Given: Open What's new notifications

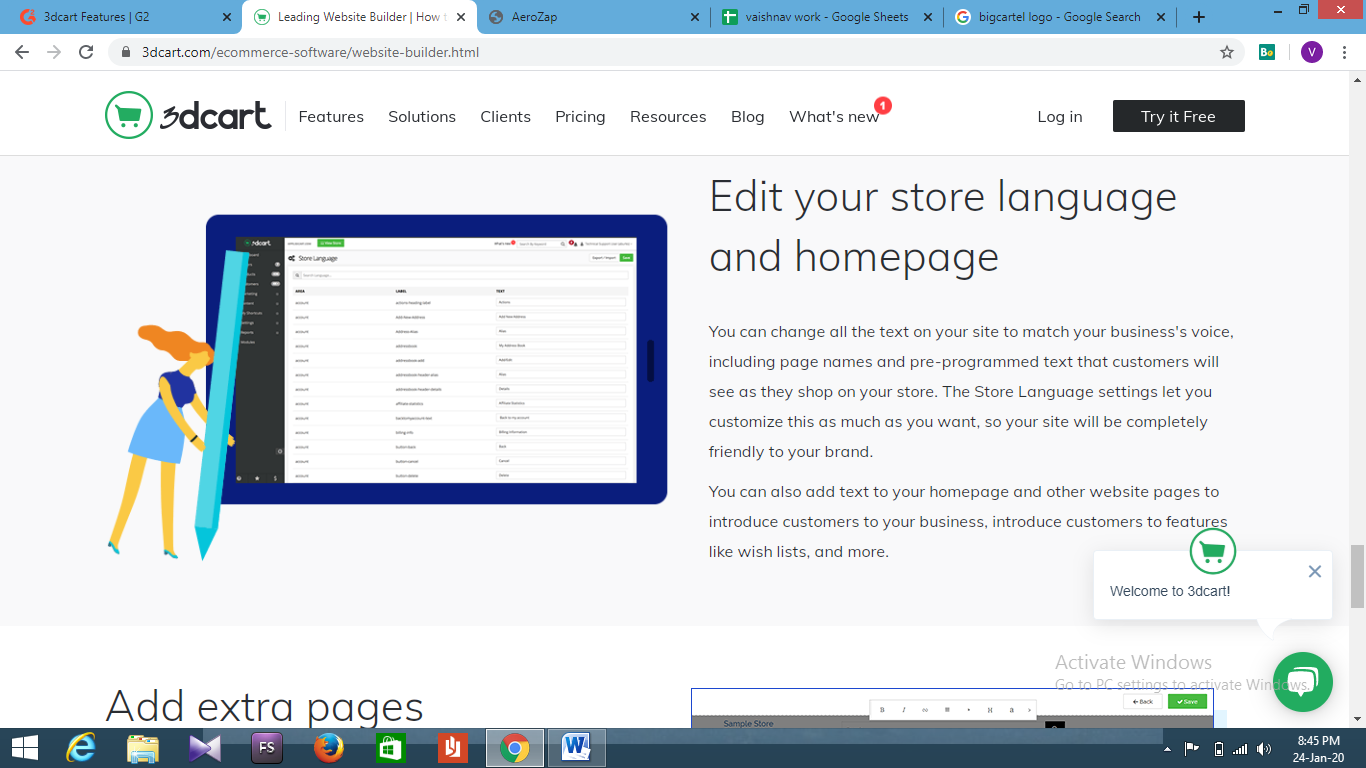Looking at the screenshot, I should (x=834, y=117).
